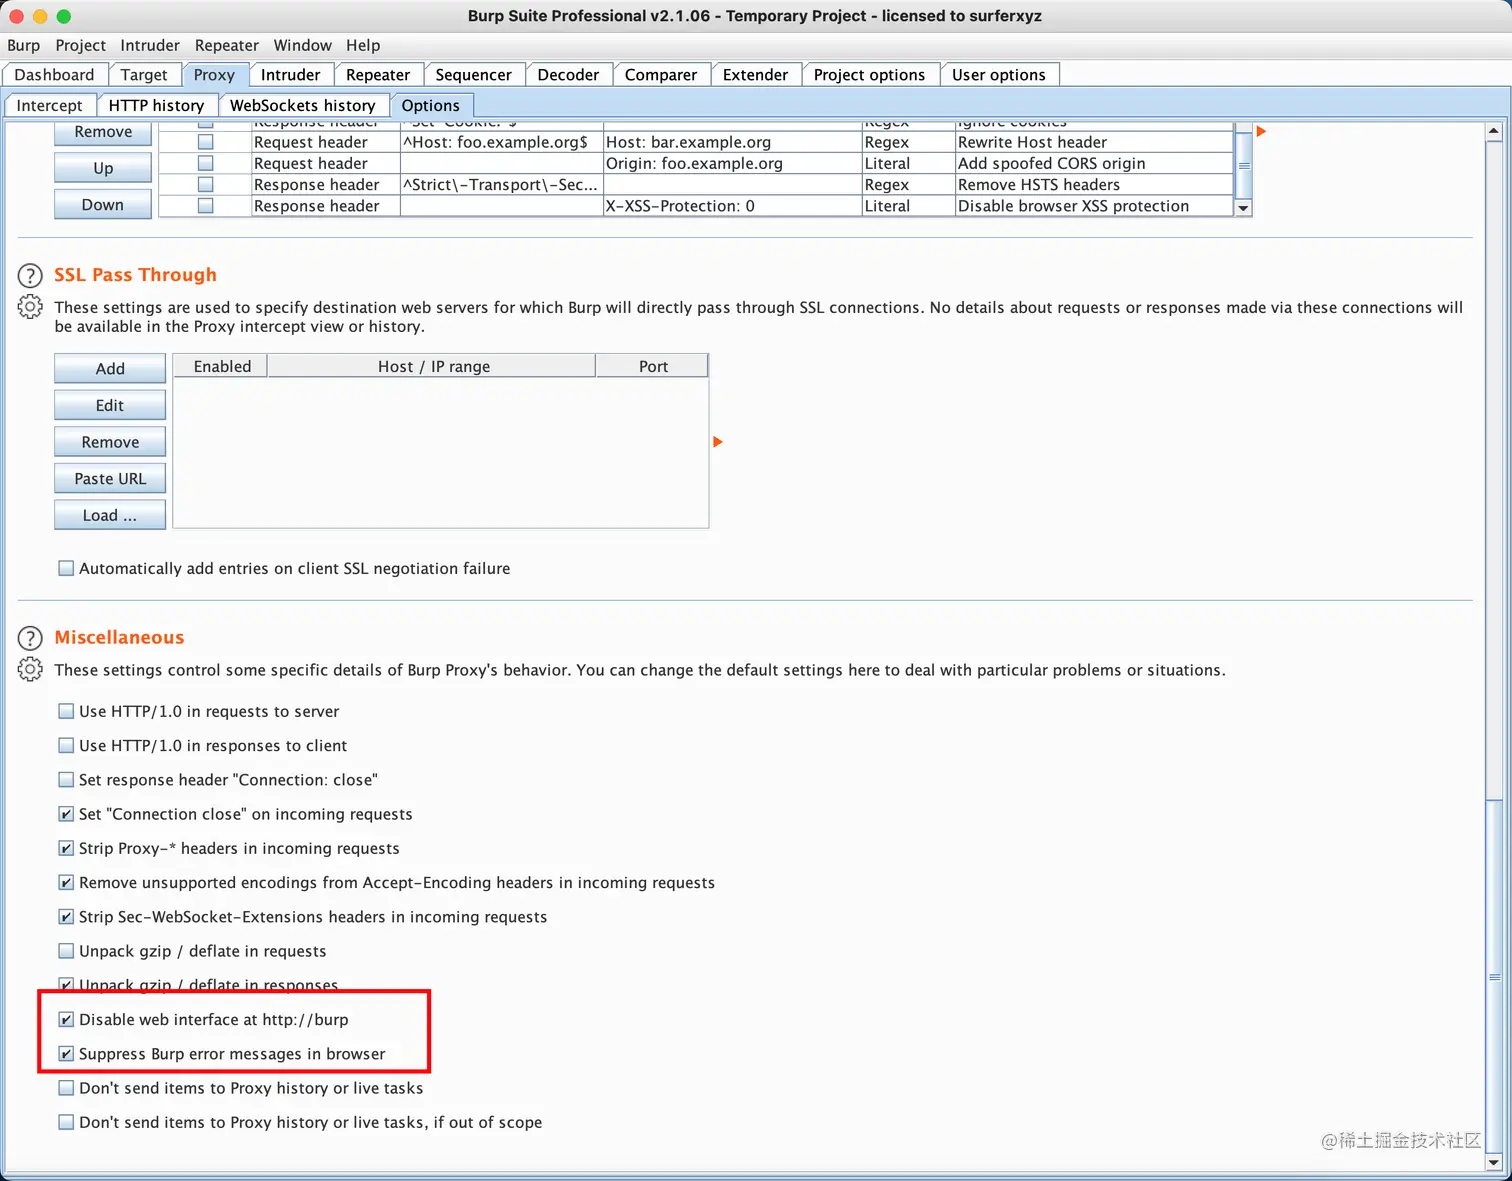Viewport: 1512px width, 1181px height.
Task: Select the Proxy main tab
Action: [214, 75]
